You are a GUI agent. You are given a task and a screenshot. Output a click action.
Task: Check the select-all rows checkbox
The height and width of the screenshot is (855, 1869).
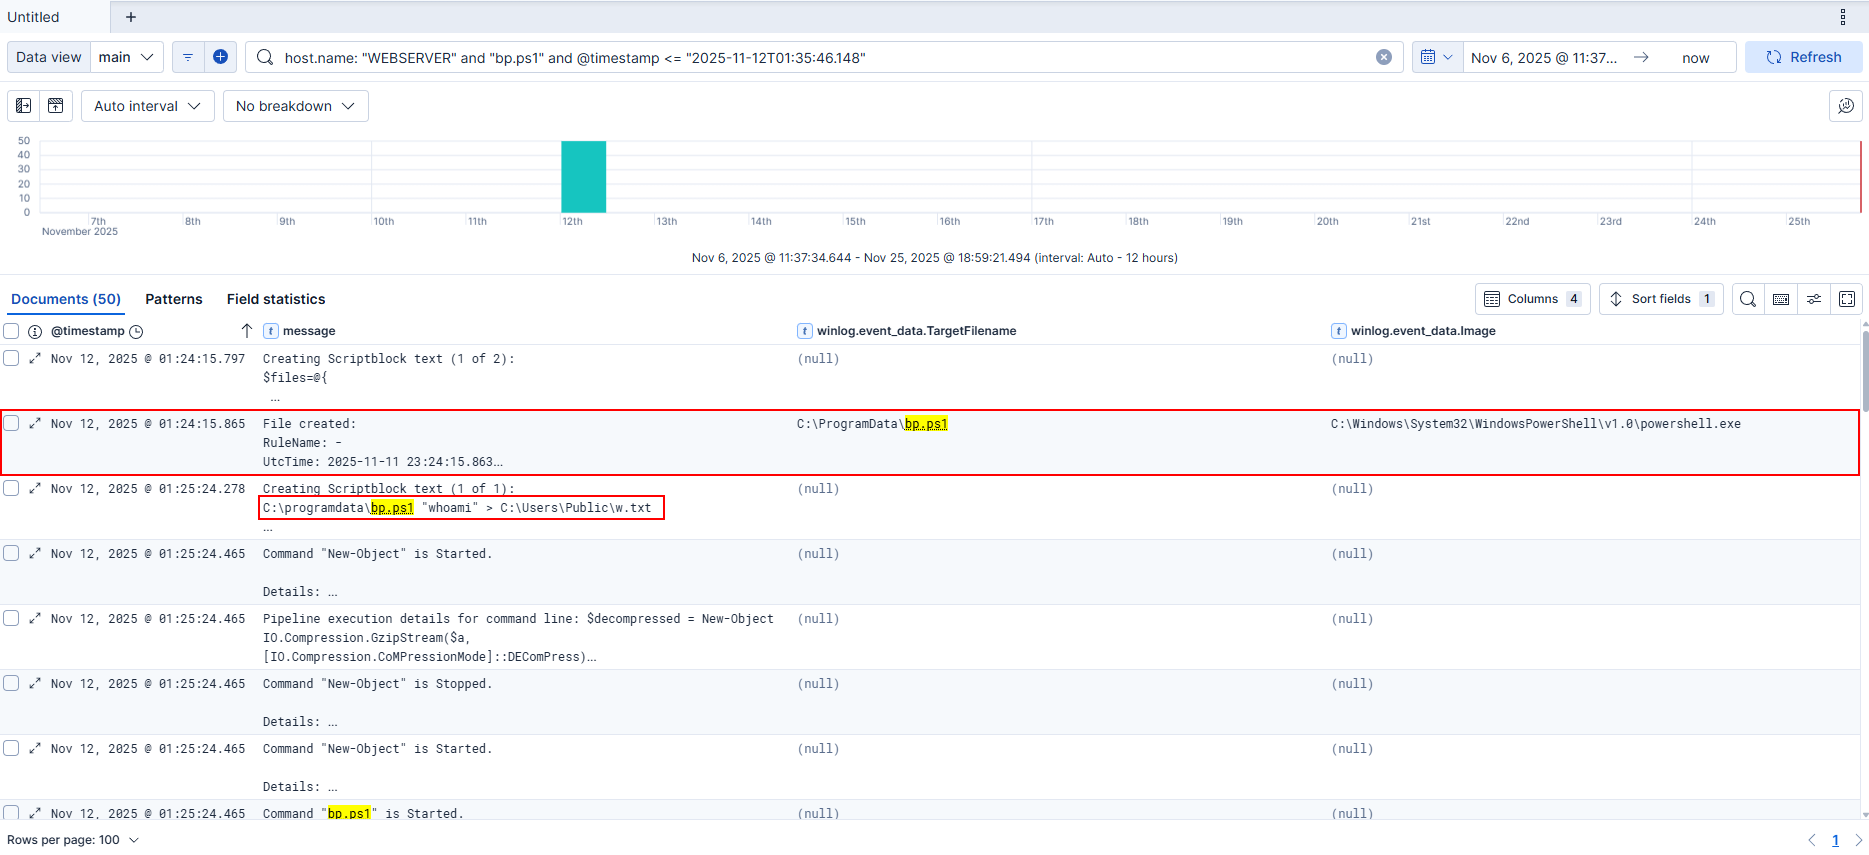coord(11,331)
